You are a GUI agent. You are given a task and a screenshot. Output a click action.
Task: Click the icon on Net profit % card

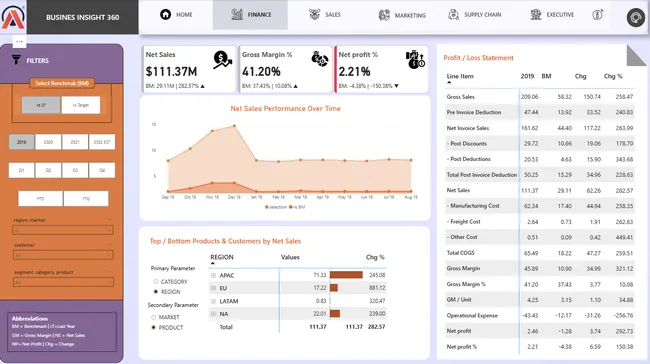click(x=415, y=59)
